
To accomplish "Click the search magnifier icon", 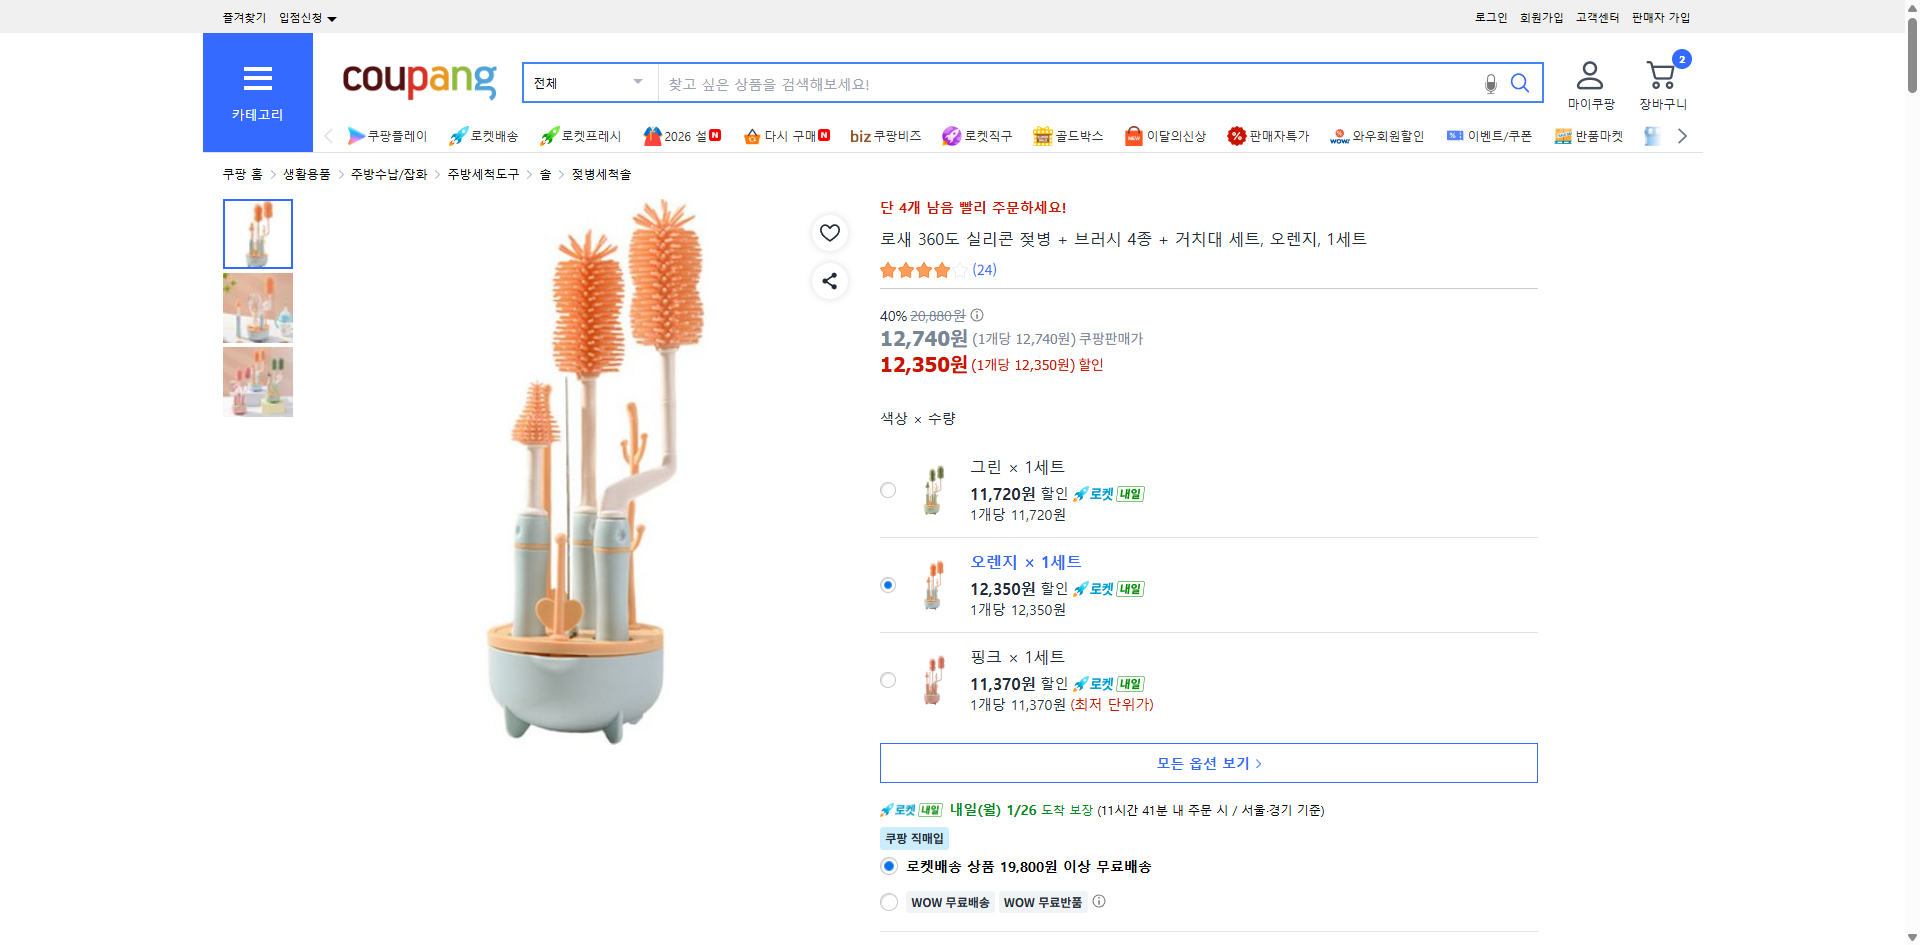I will click(x=1519, y=83).
